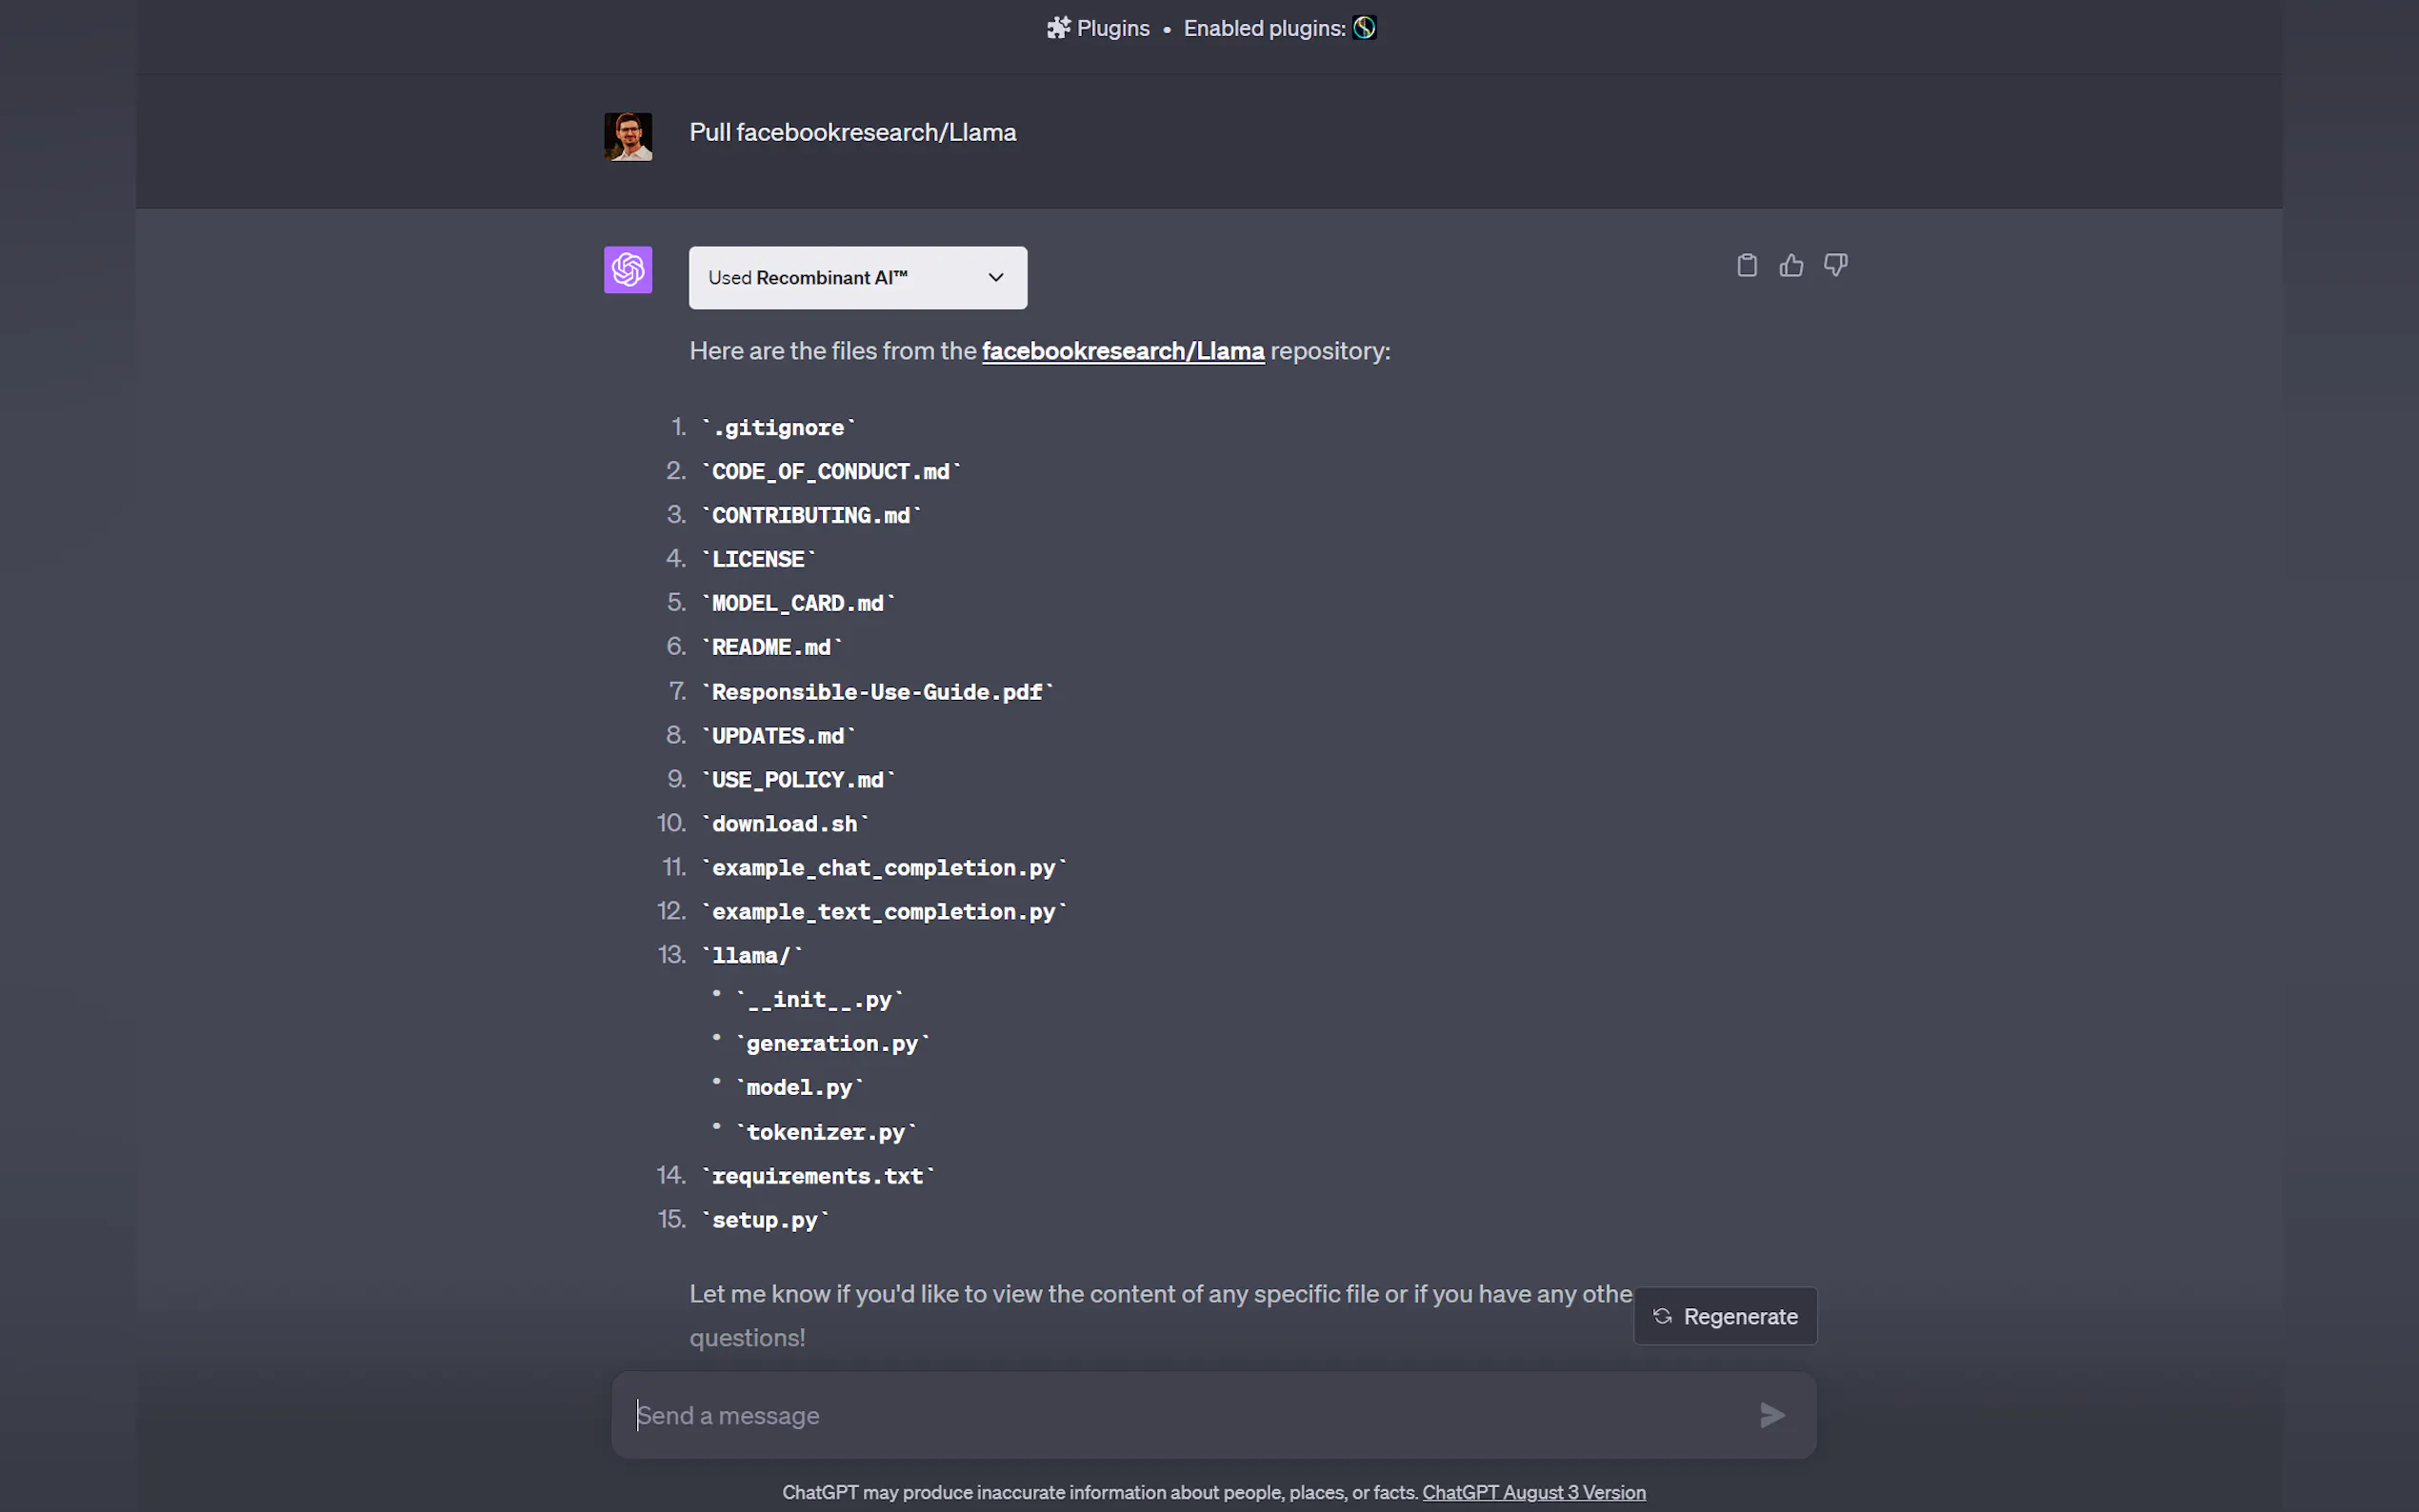Click the llama/ folder list entry

point(751,956)
